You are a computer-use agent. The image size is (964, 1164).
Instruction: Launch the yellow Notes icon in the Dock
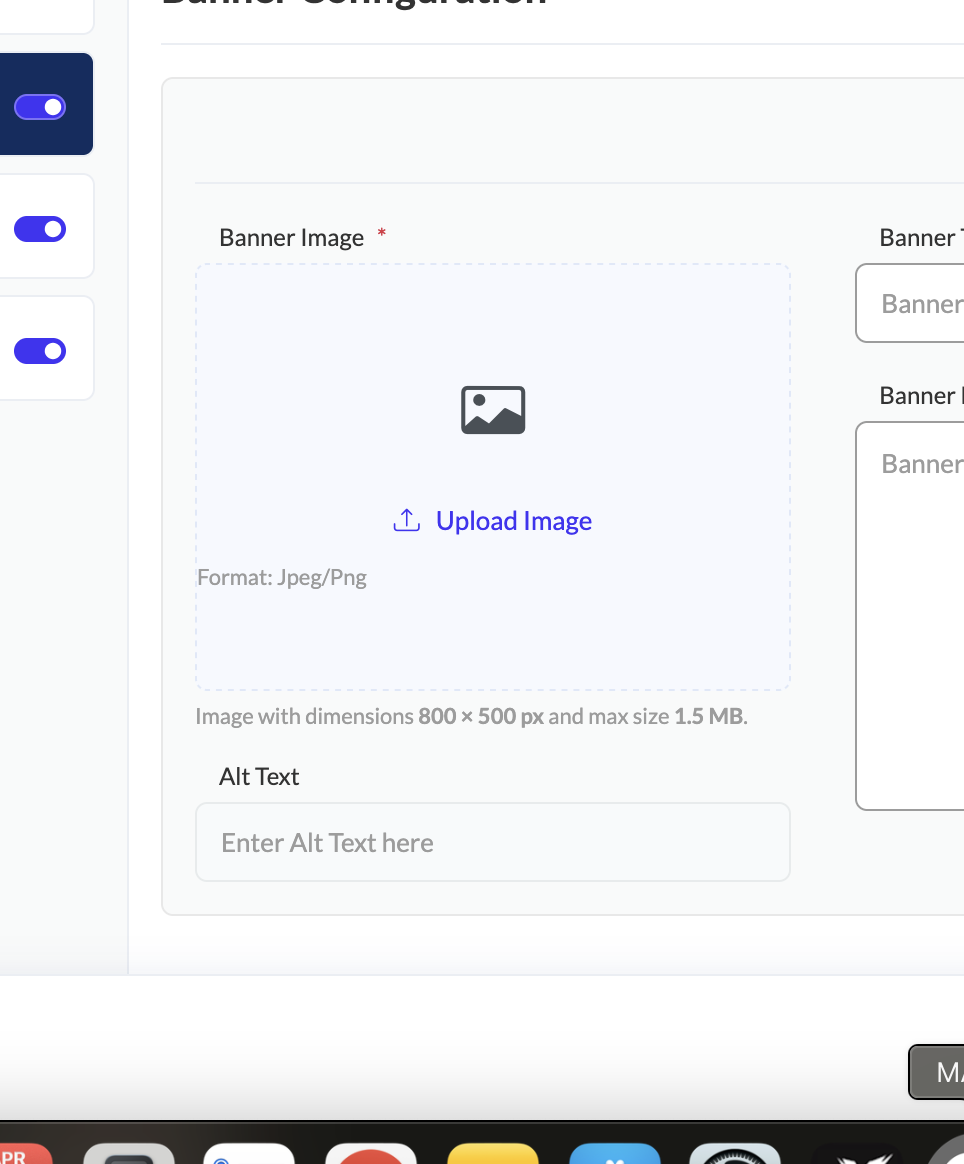point(493,1155)
